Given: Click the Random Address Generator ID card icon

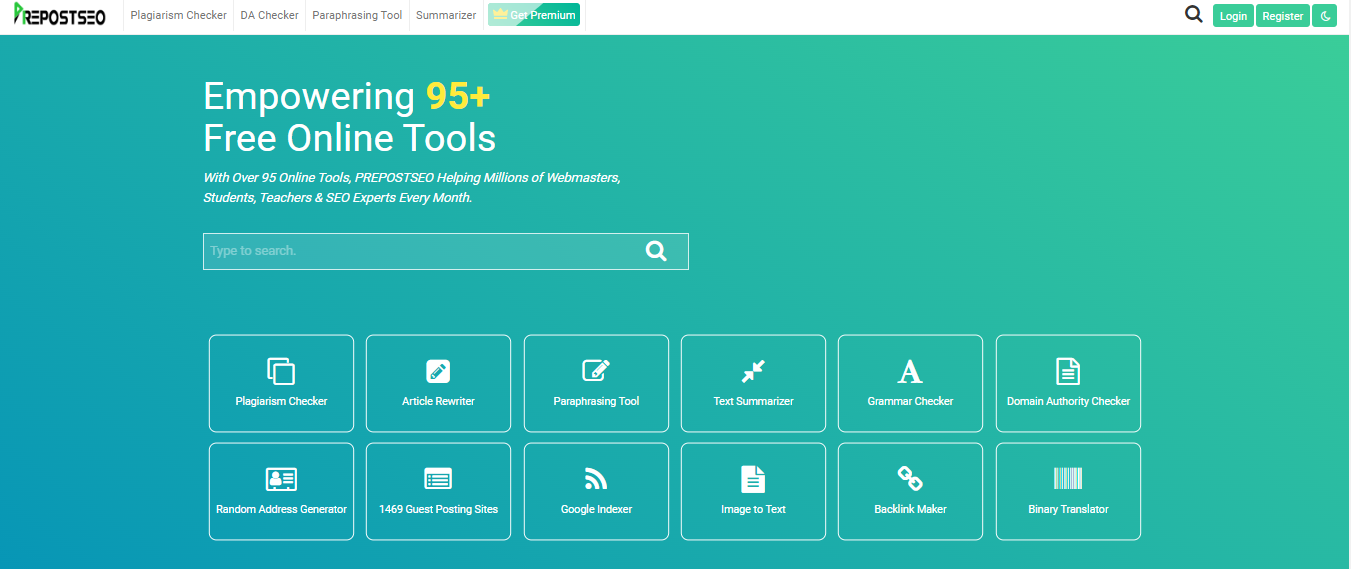Looking at the screenshot, I should pos(281,479).
